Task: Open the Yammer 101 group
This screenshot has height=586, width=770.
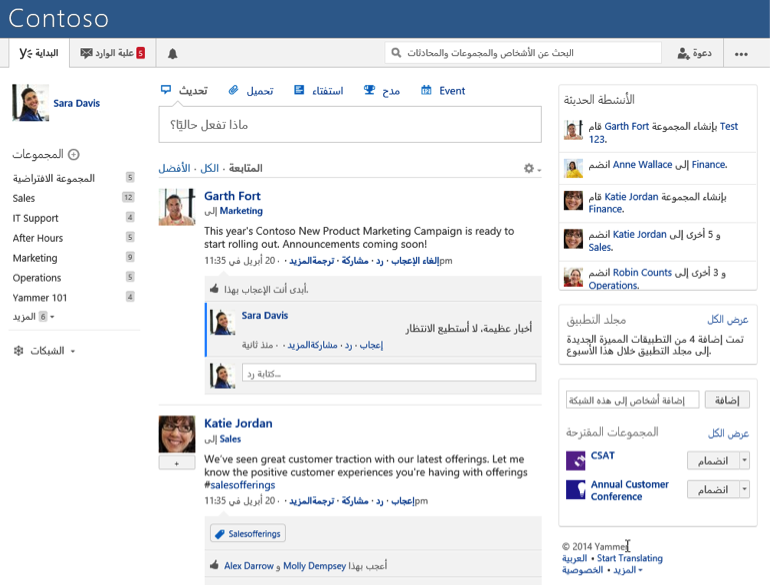Action: pyautogui.click(x=40, y=298)
